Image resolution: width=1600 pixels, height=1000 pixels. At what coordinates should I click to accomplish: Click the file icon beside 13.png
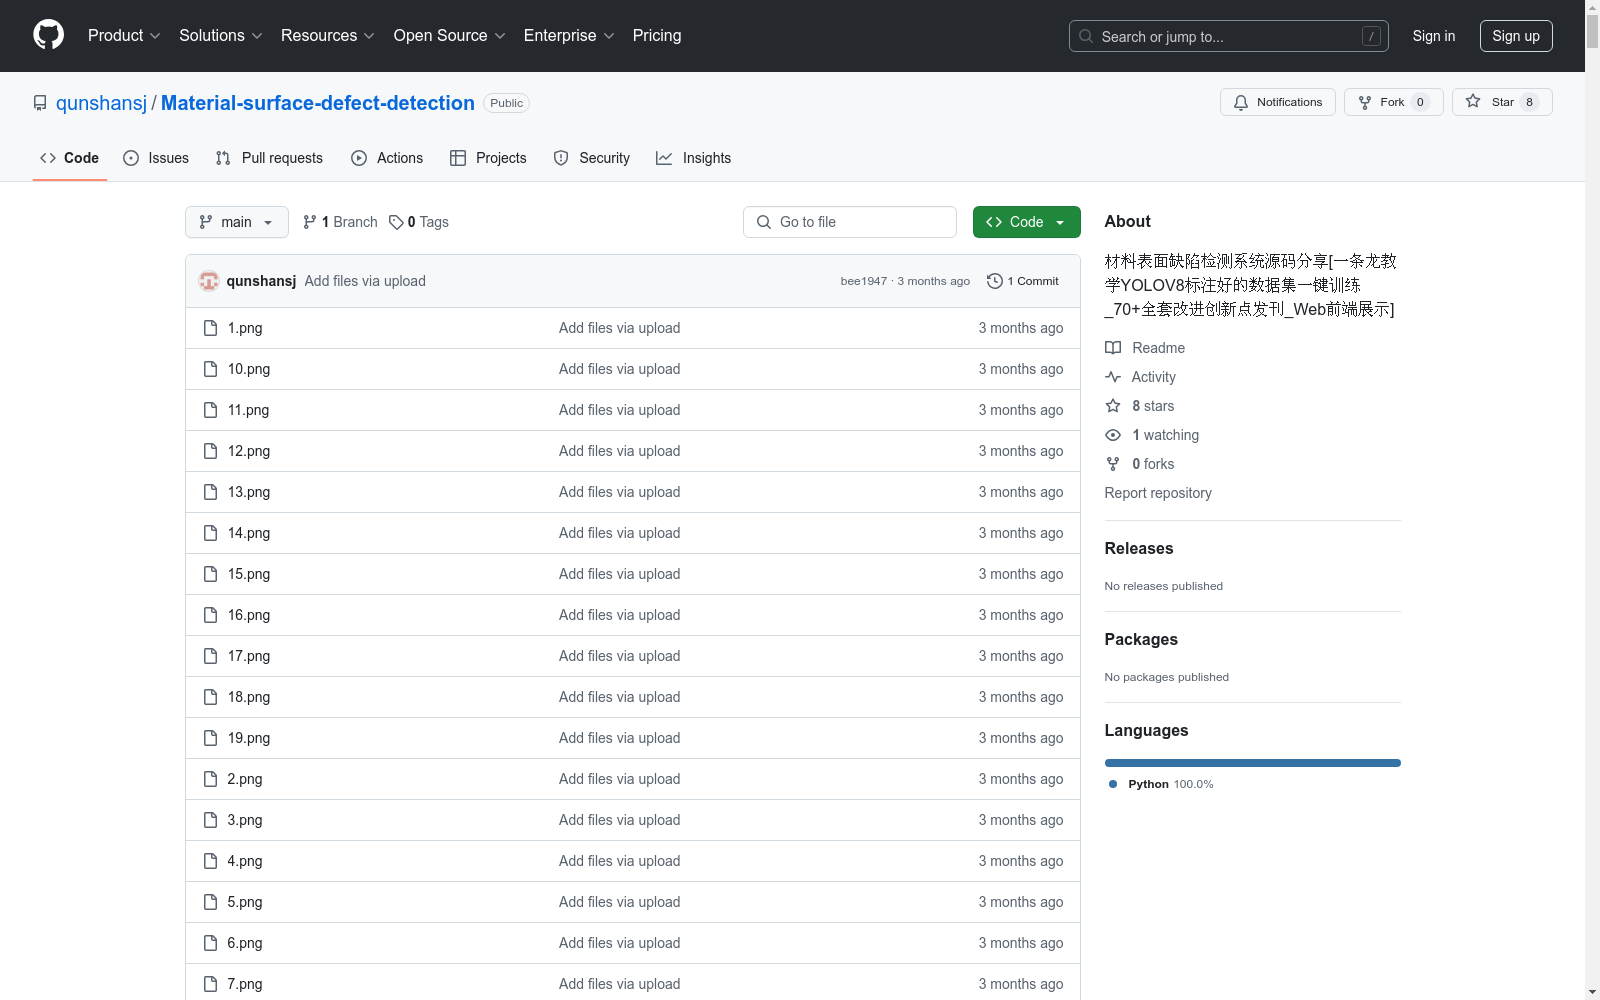(x=210, y=492)
